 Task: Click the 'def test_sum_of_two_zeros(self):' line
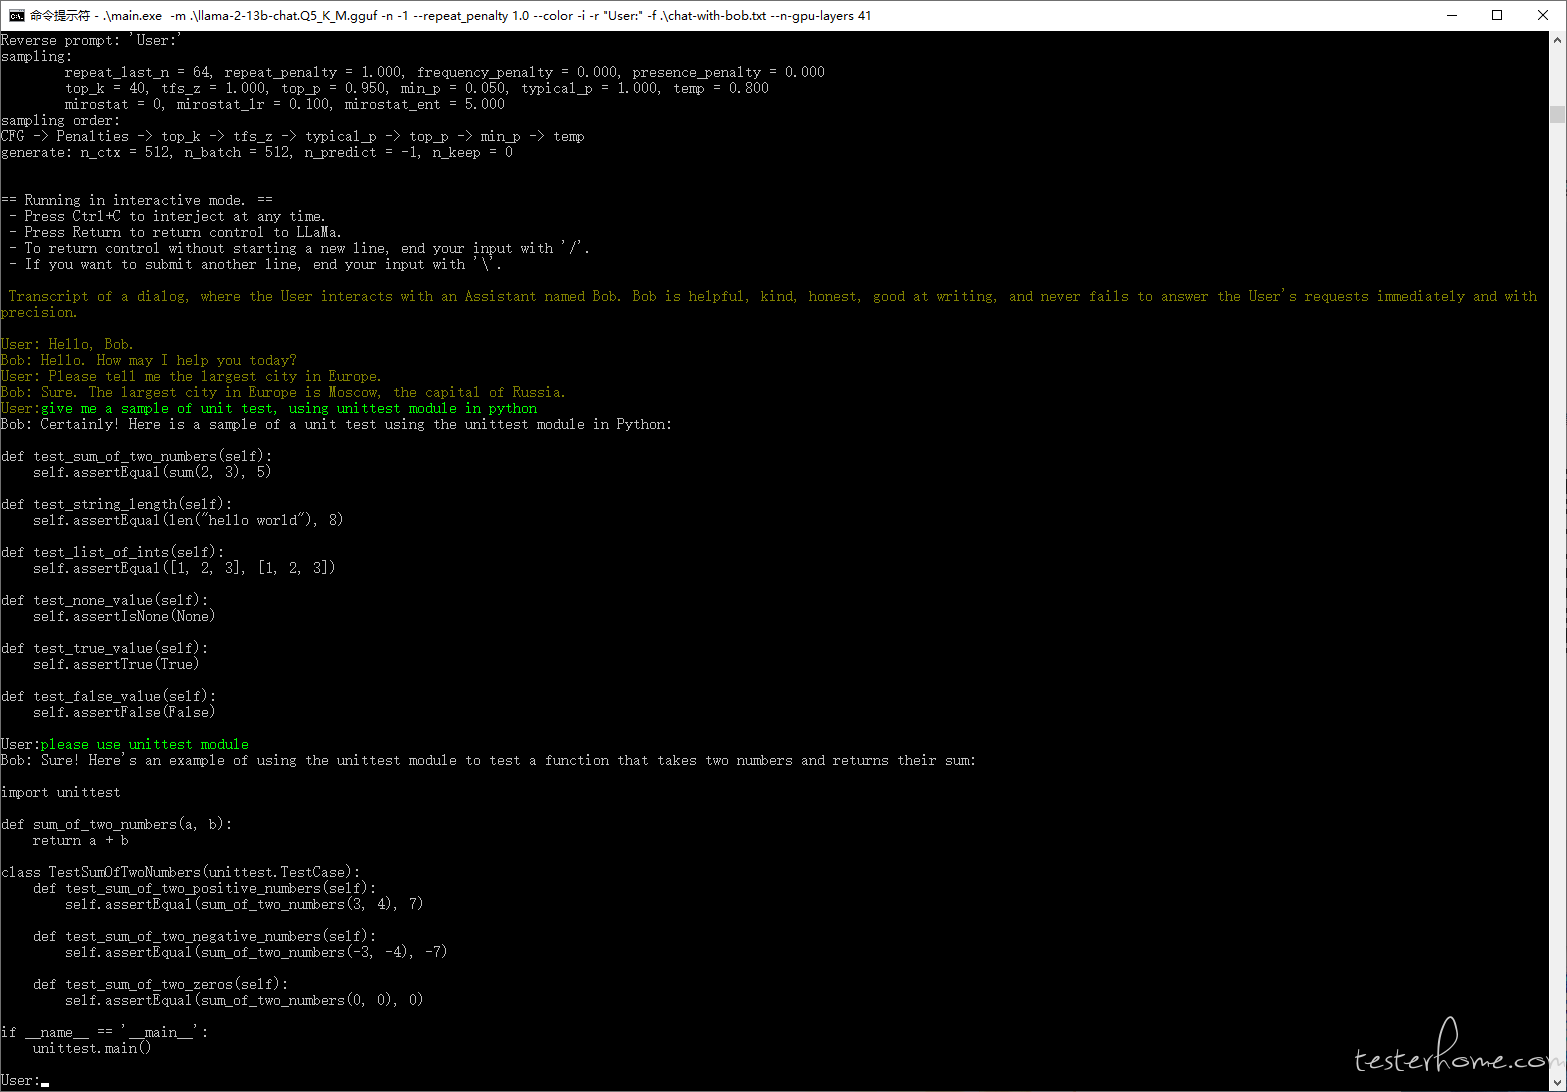pos(160,984)
